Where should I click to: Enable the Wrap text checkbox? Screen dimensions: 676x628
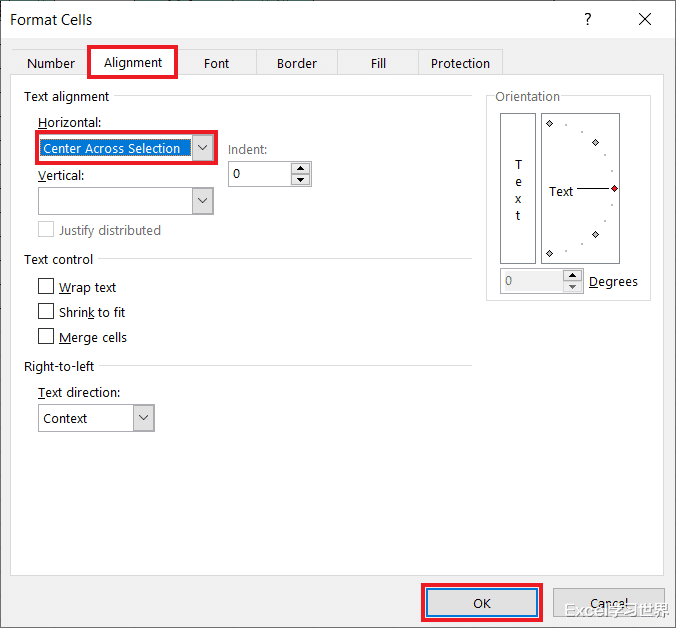tap(46, 286)
